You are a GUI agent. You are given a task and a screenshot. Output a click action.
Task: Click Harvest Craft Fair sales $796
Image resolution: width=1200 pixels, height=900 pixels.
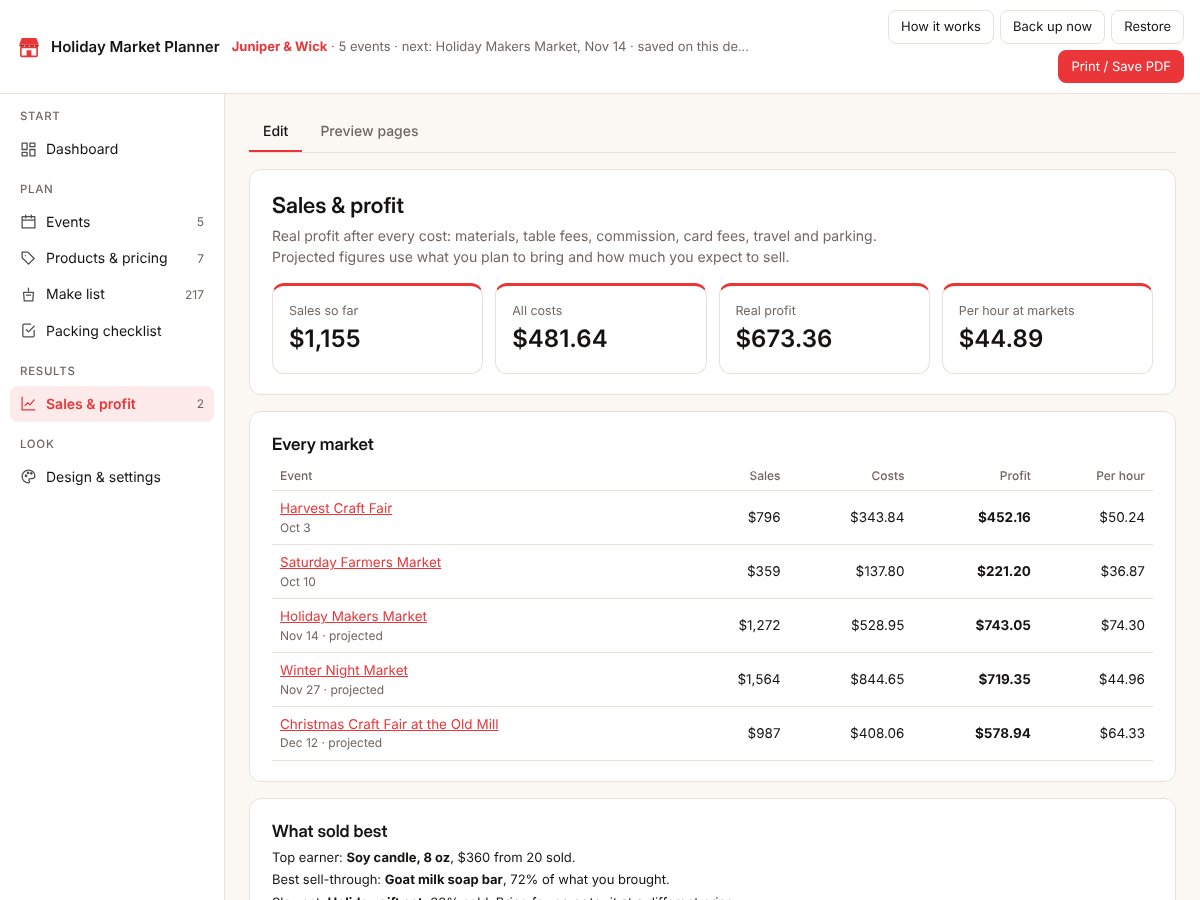pos(764,517)
